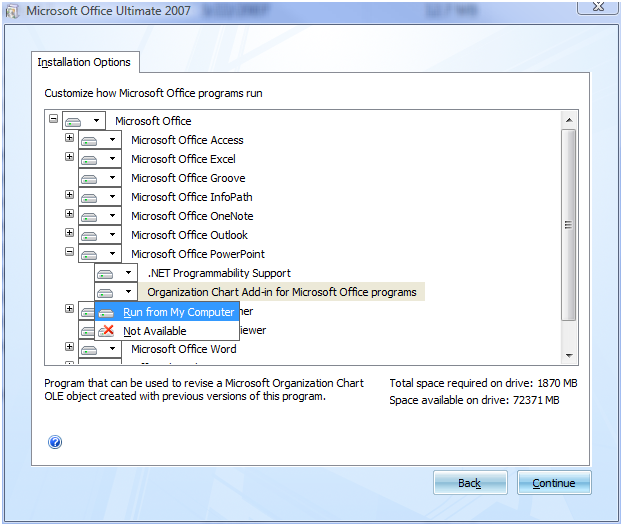Collapse the Microsoft Office PowerPoint node
The width and height of the screenshot is (623, 526).
coord(70,251)
